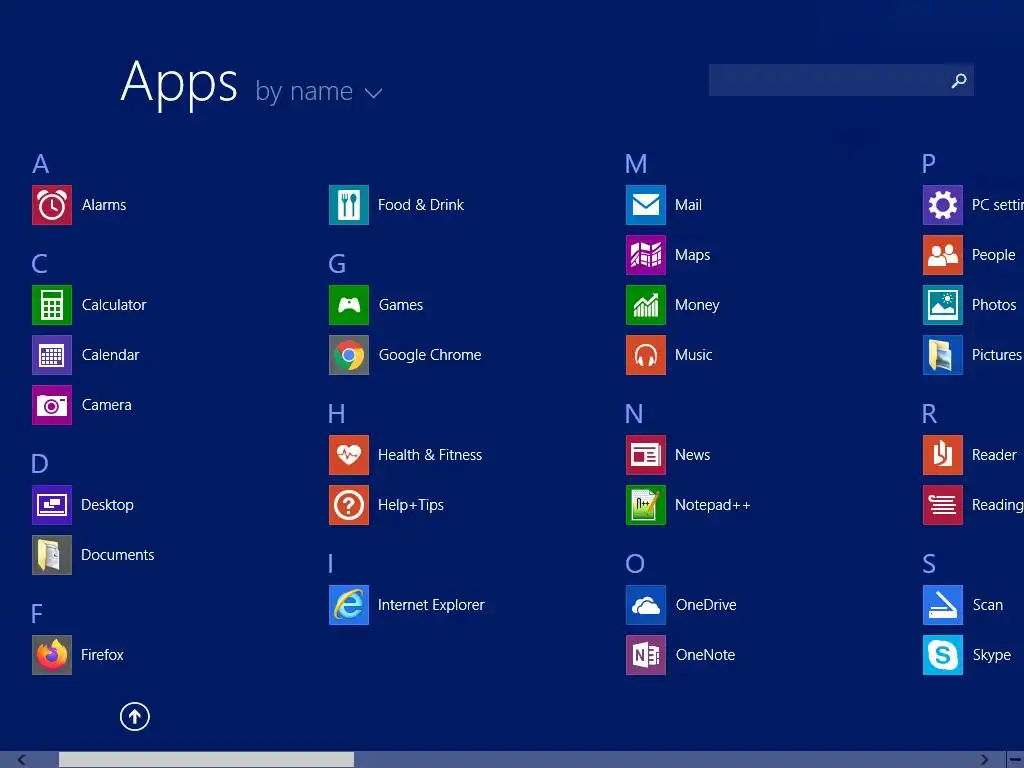The width and height of the screenshot is (1024, 768).
Task: Click the 'Calendar' label
Action: 110,355
